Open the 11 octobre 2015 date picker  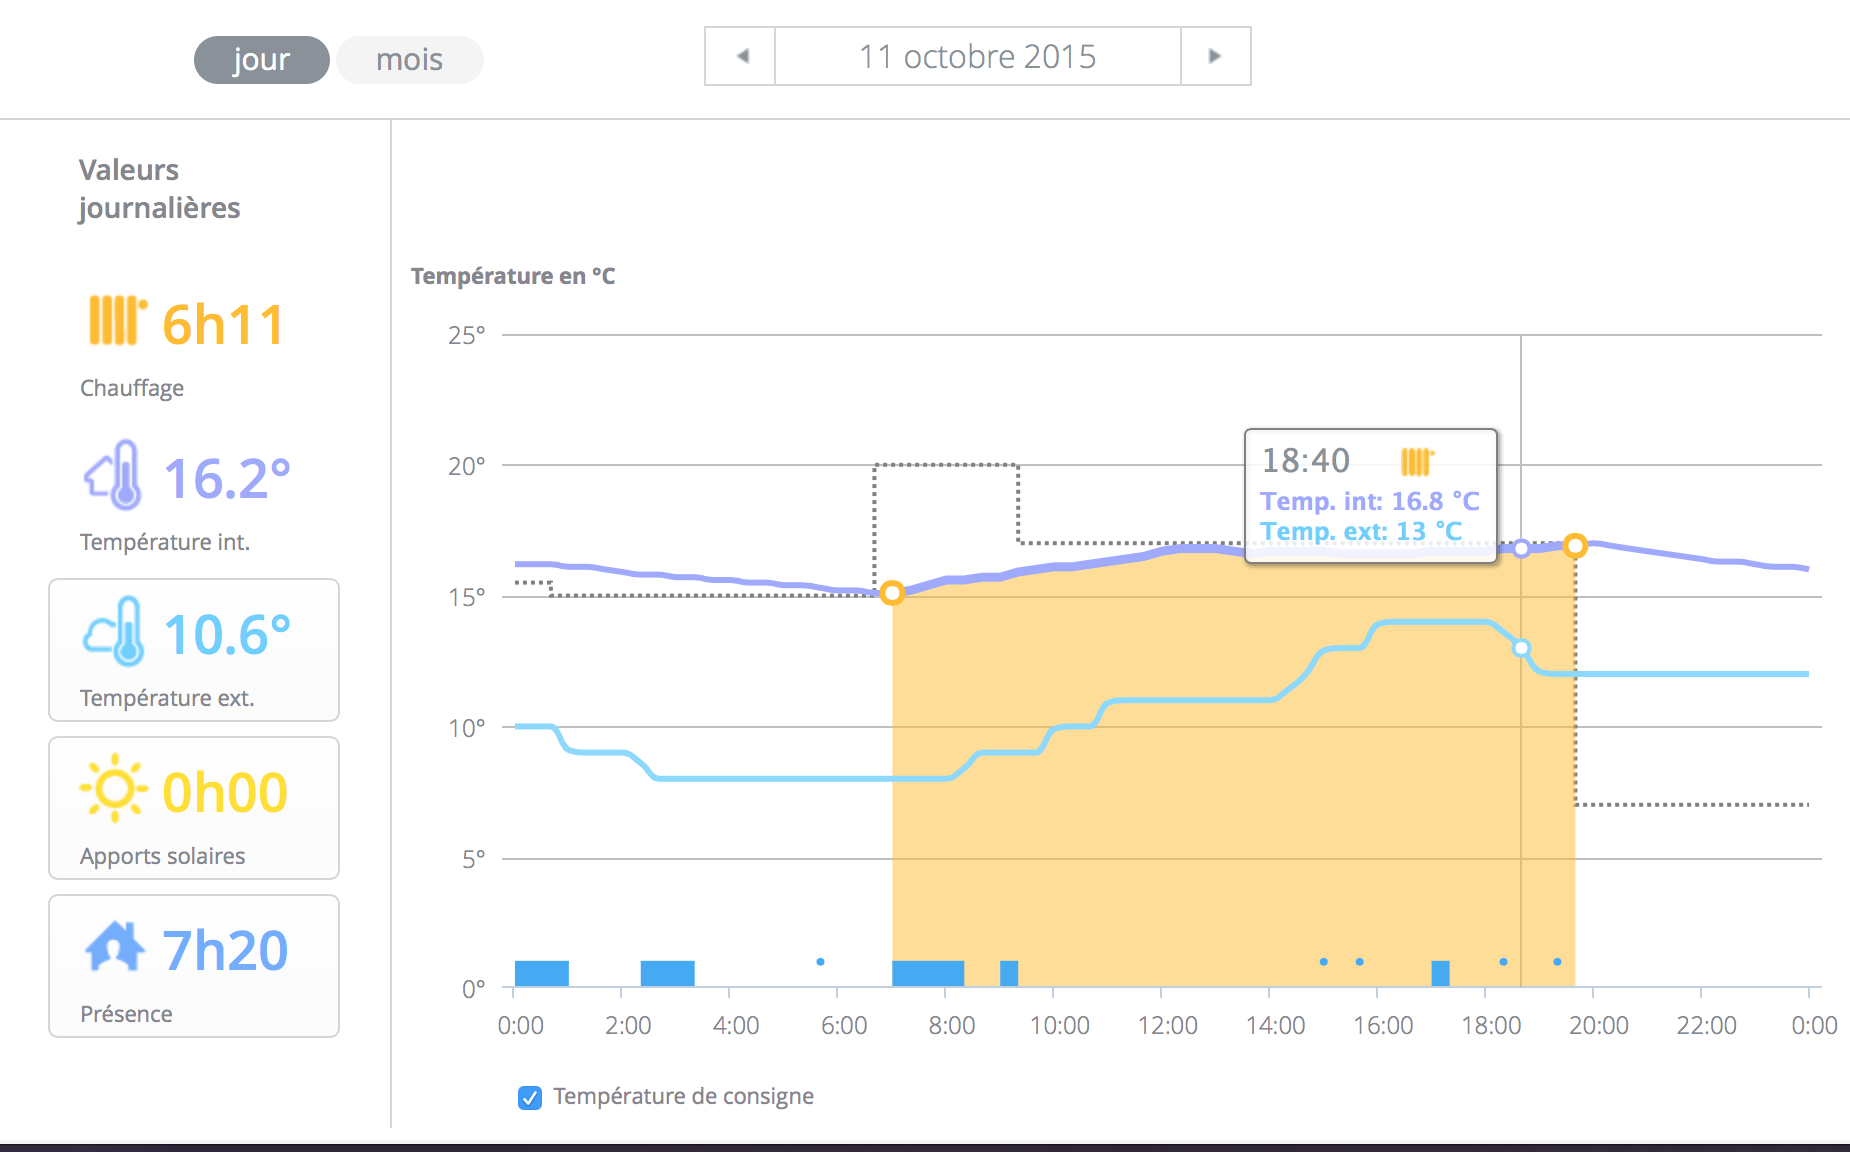pos(977,56)
